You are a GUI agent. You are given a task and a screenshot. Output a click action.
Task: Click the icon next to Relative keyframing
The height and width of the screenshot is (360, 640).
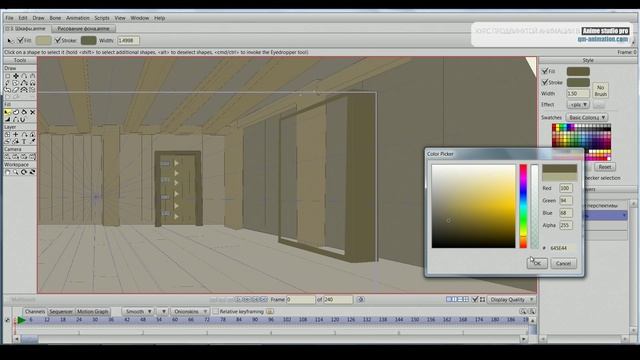(270, 311)
